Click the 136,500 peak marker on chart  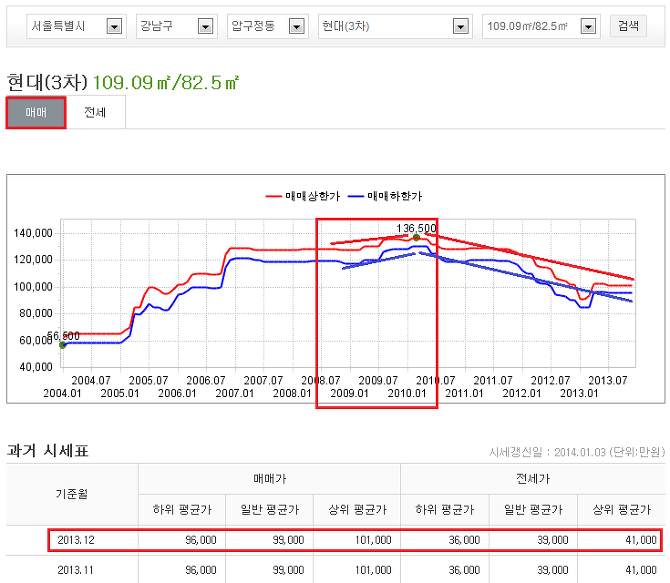416,237
